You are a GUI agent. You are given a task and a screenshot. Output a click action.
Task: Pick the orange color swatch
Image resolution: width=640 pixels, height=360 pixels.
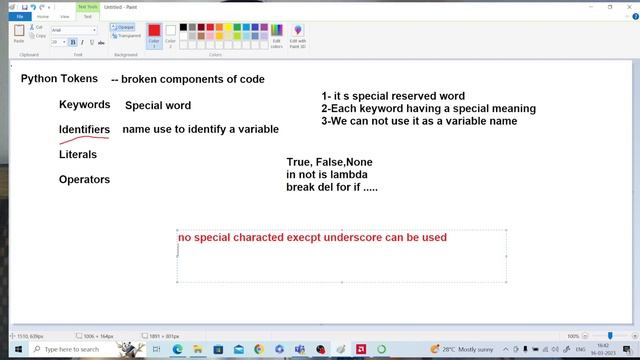219,27
